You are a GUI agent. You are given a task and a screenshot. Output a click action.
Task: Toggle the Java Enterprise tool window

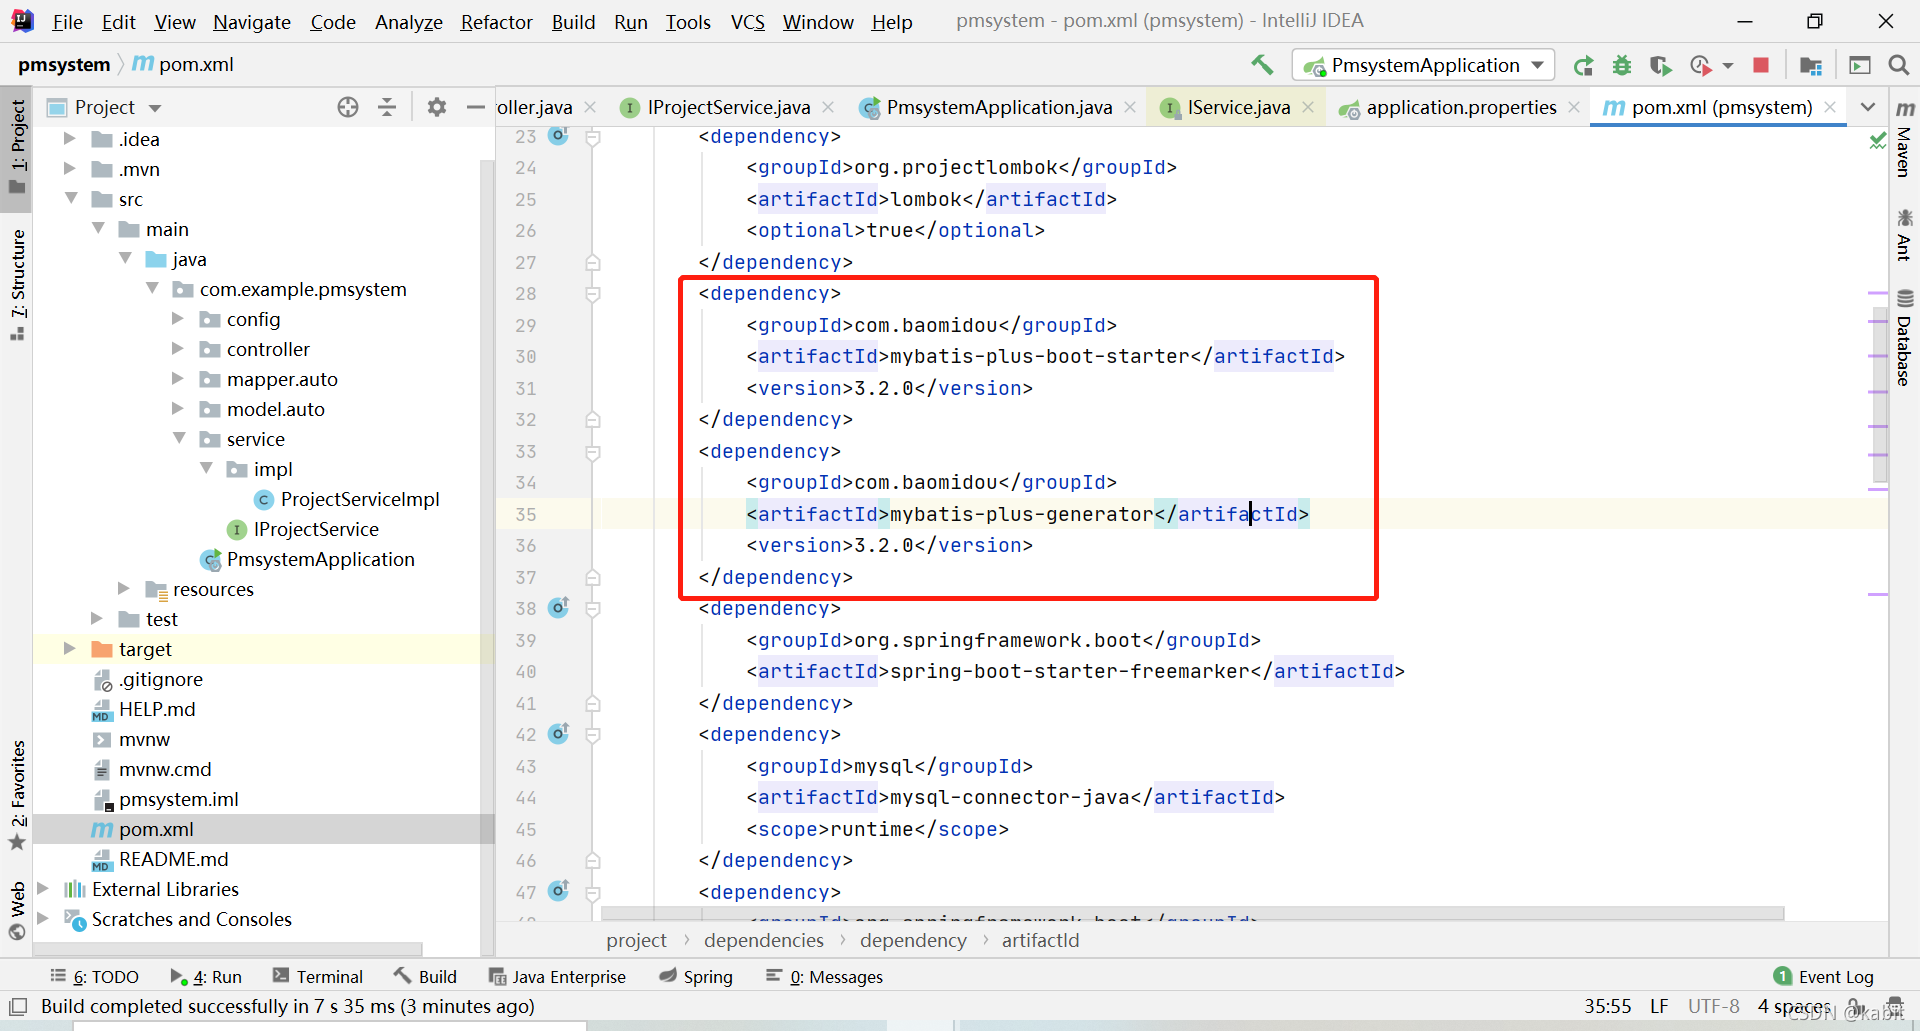[x=557, y=976]
